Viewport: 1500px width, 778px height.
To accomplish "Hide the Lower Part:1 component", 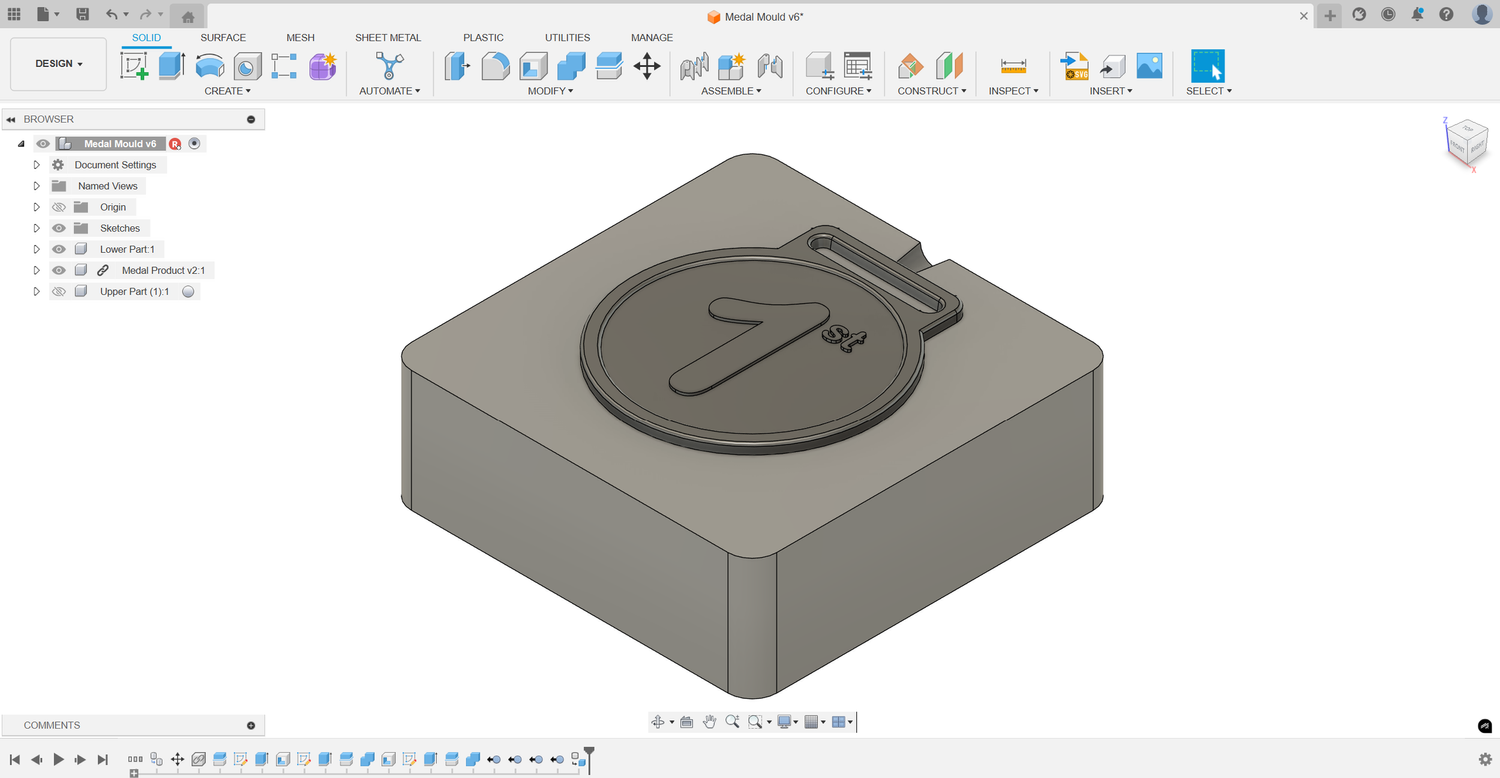I will 59,249.
